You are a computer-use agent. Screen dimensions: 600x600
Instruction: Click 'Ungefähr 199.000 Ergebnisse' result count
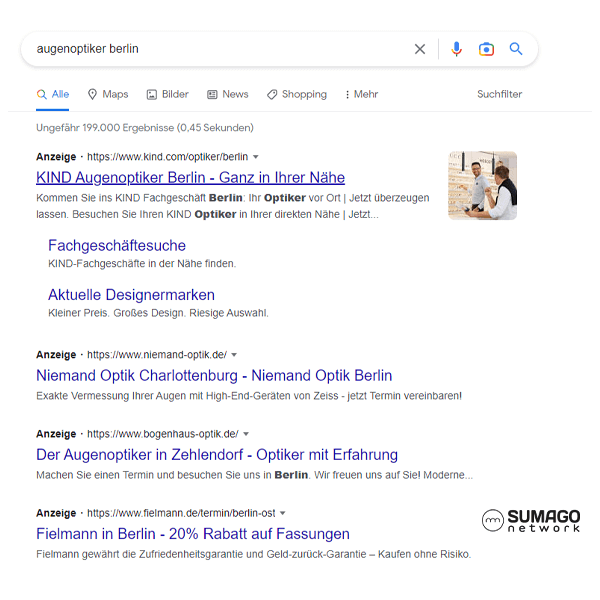pos(145,128)
